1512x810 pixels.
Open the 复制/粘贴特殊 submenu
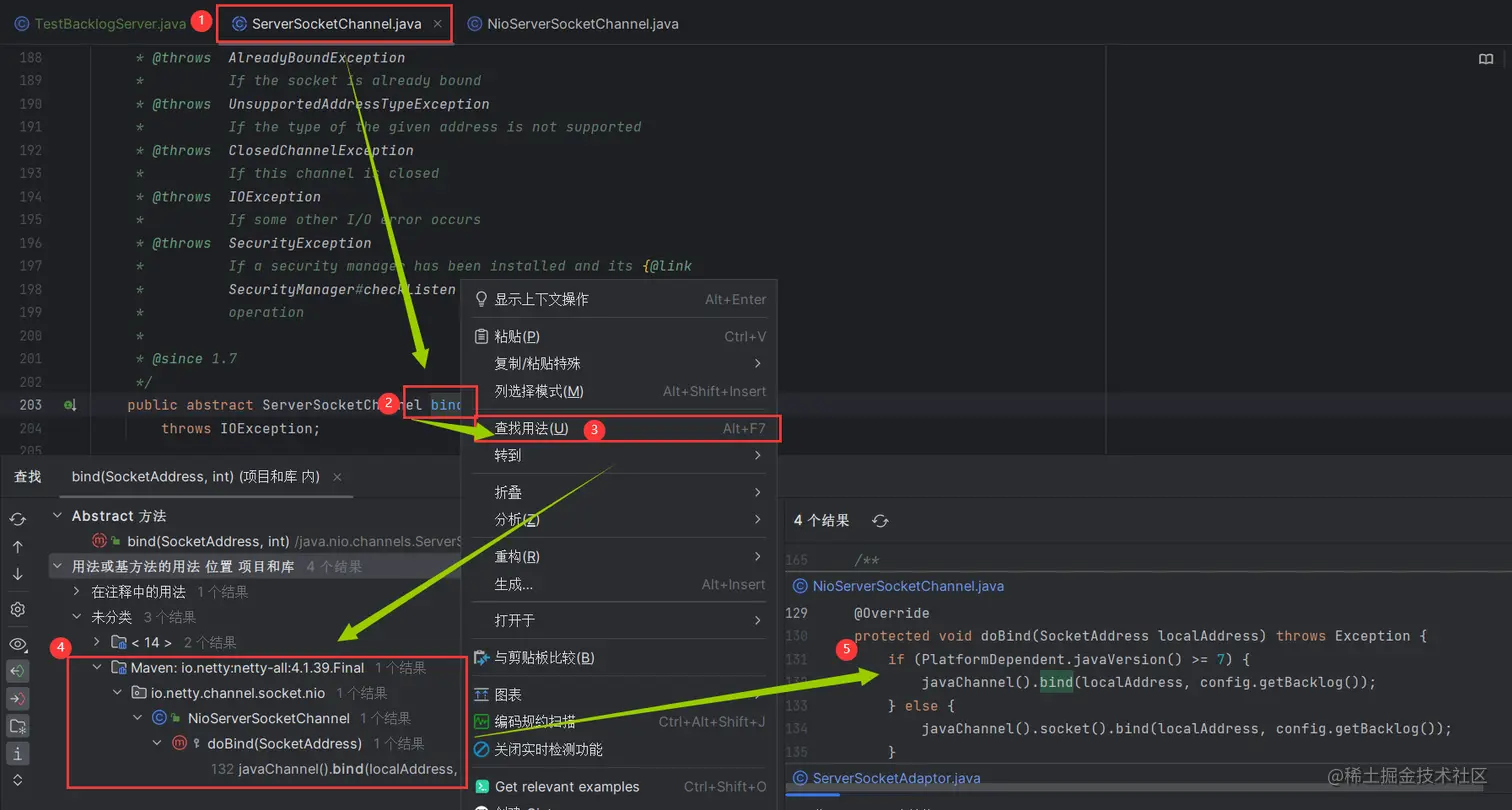point(620,364)
